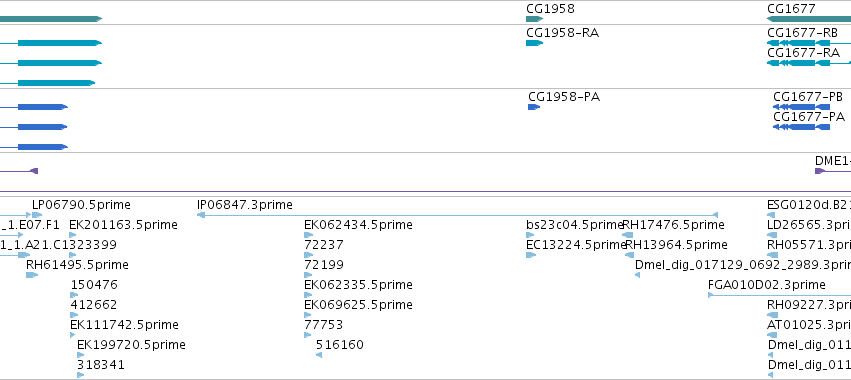Click the EK062434.5prime EST arrow
Screen dimensions: 851x380
pyautogui.click(x=309, y=235)
